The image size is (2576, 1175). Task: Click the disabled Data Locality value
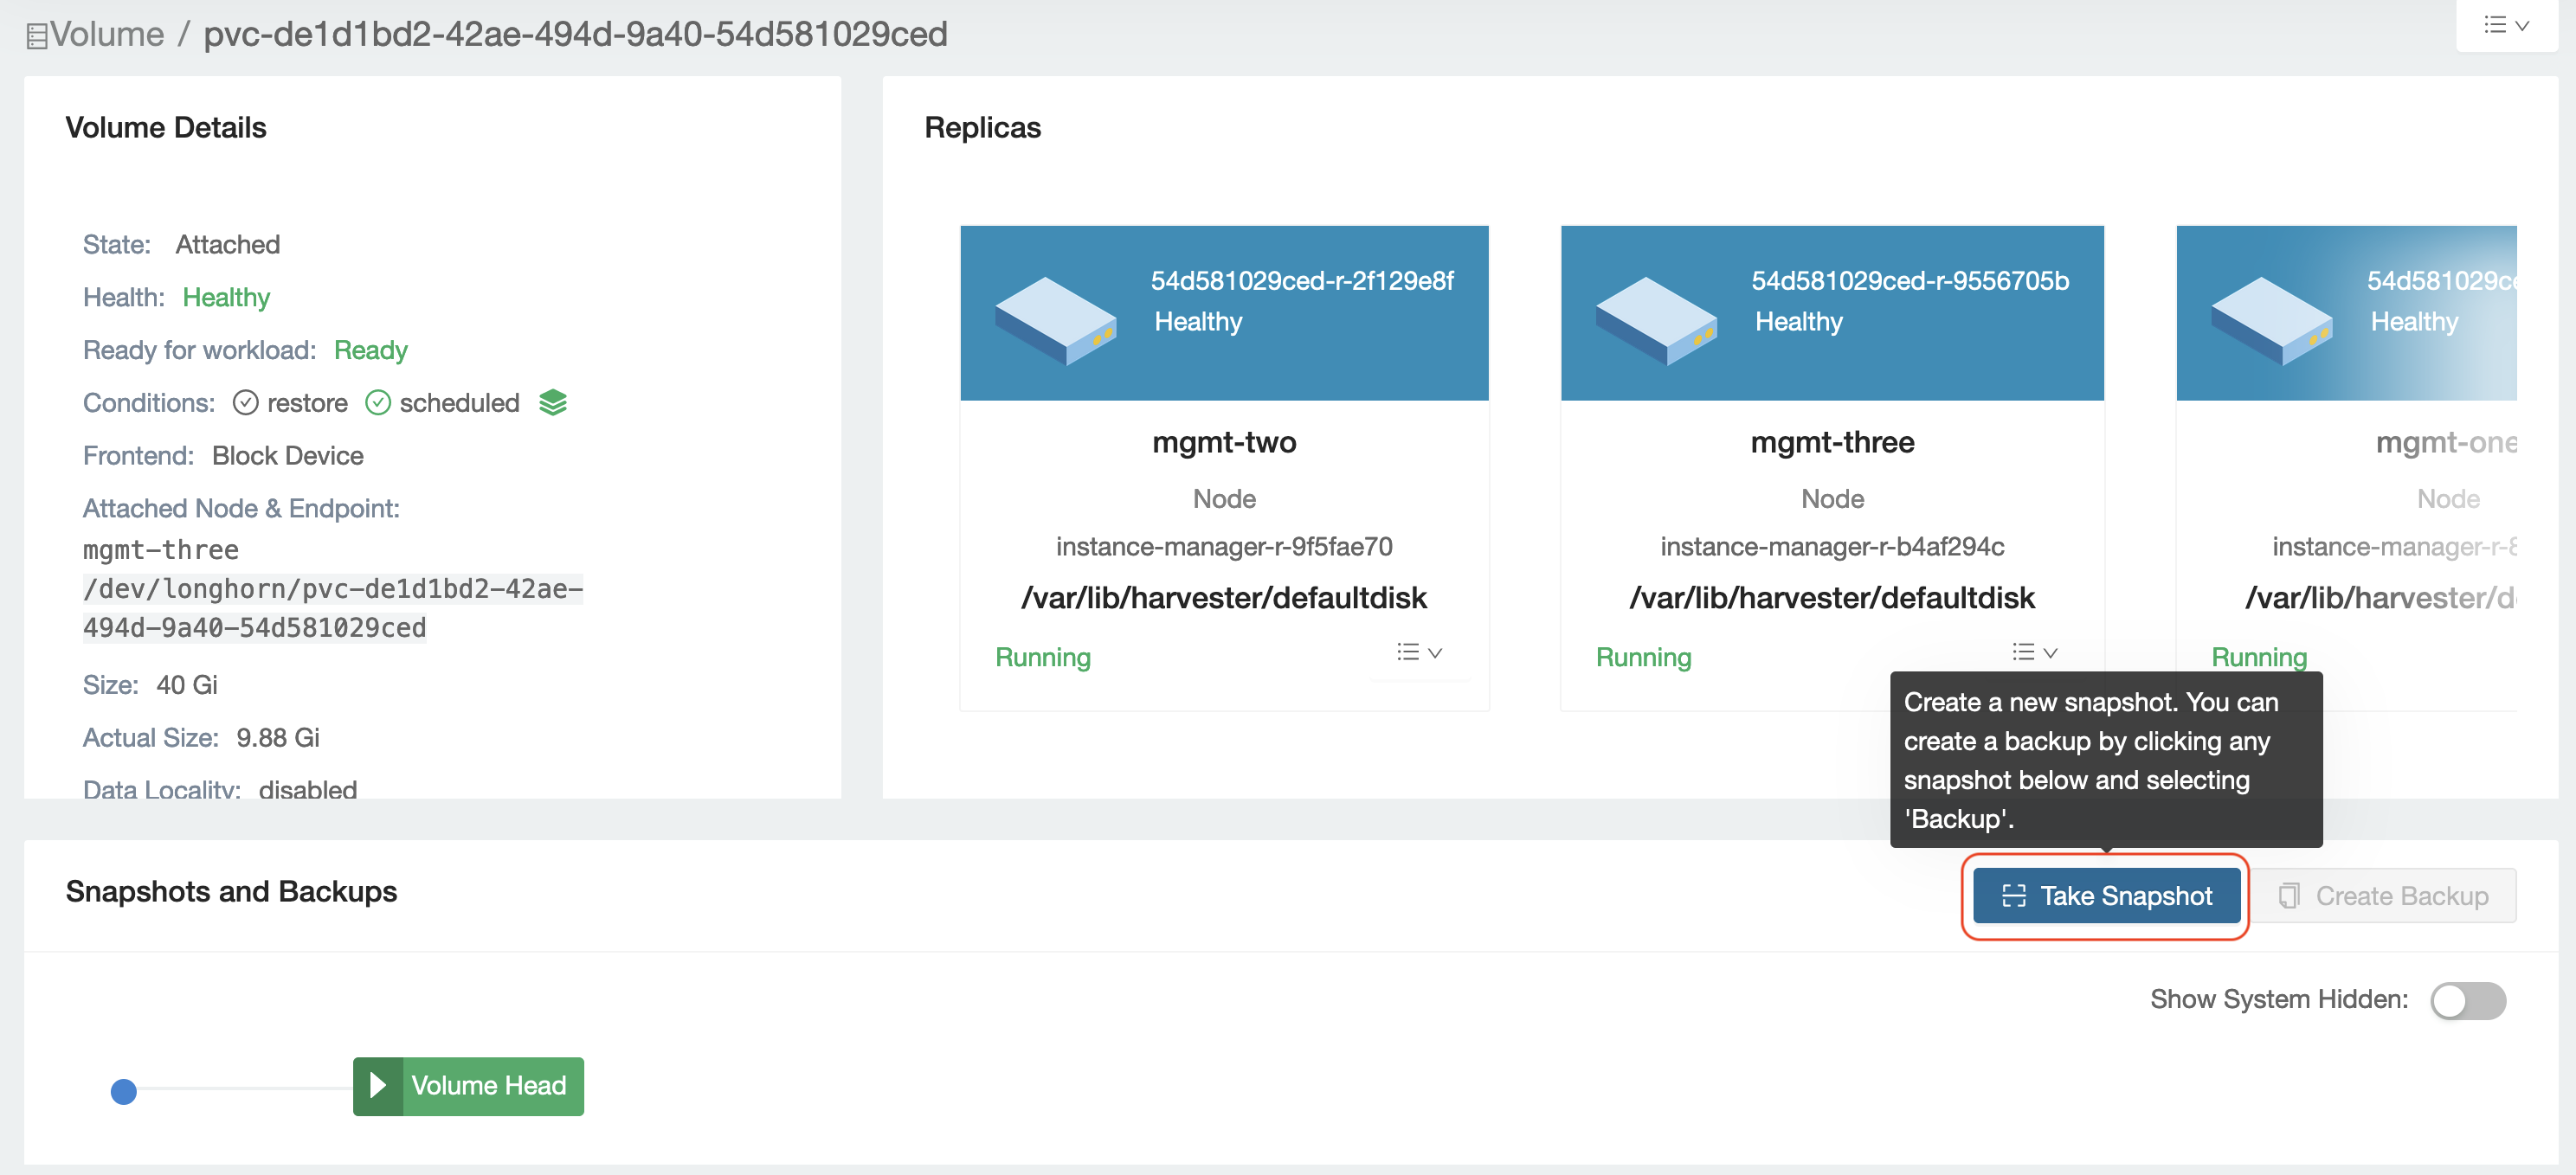[308, 788]
